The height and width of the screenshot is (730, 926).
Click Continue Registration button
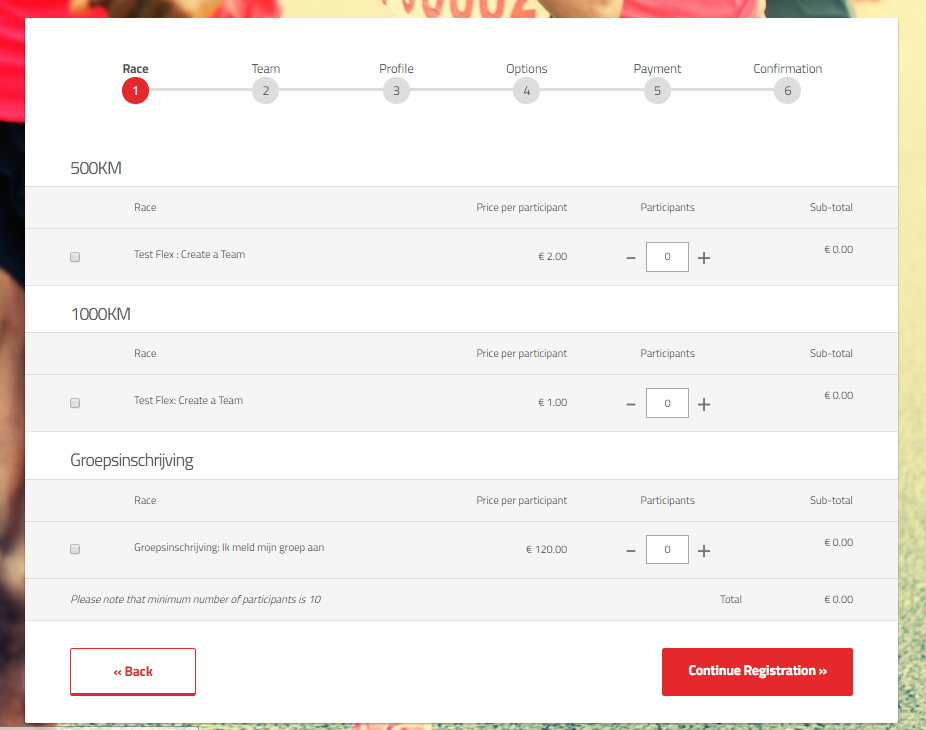[x=757, y=672]
